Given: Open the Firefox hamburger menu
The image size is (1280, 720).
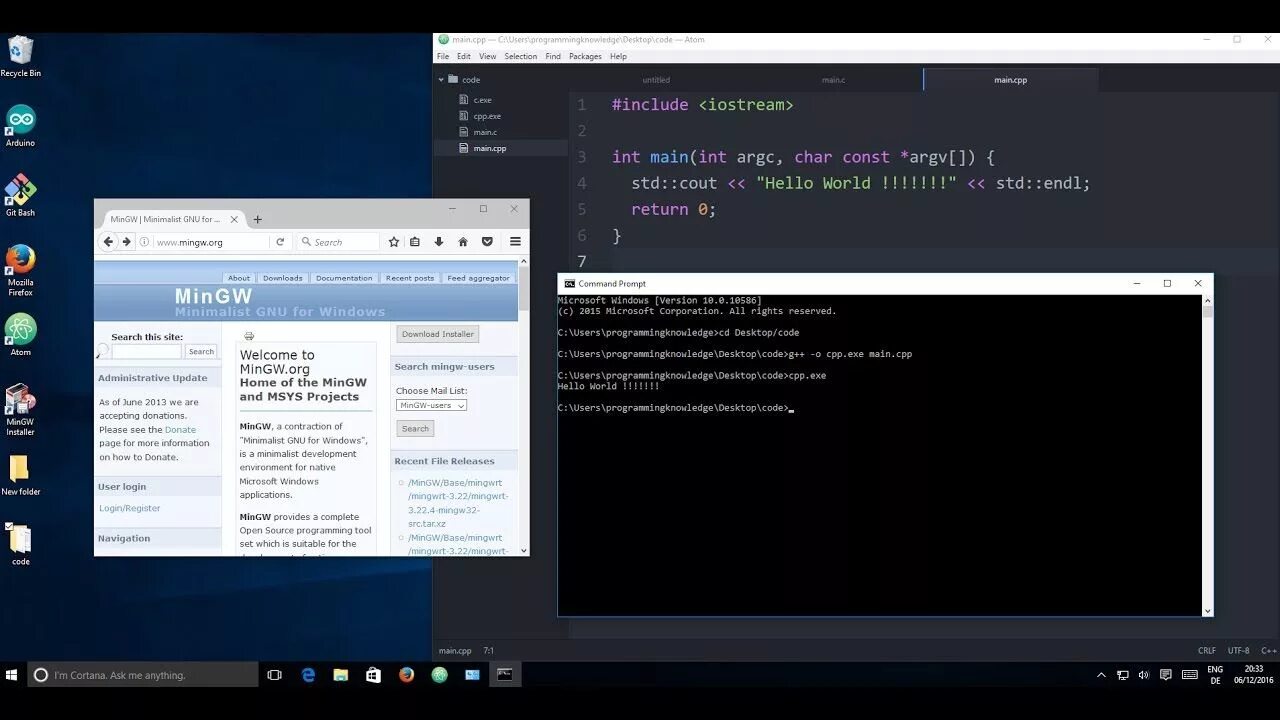Looking at the screenshot, I should [x=515, y=242].
